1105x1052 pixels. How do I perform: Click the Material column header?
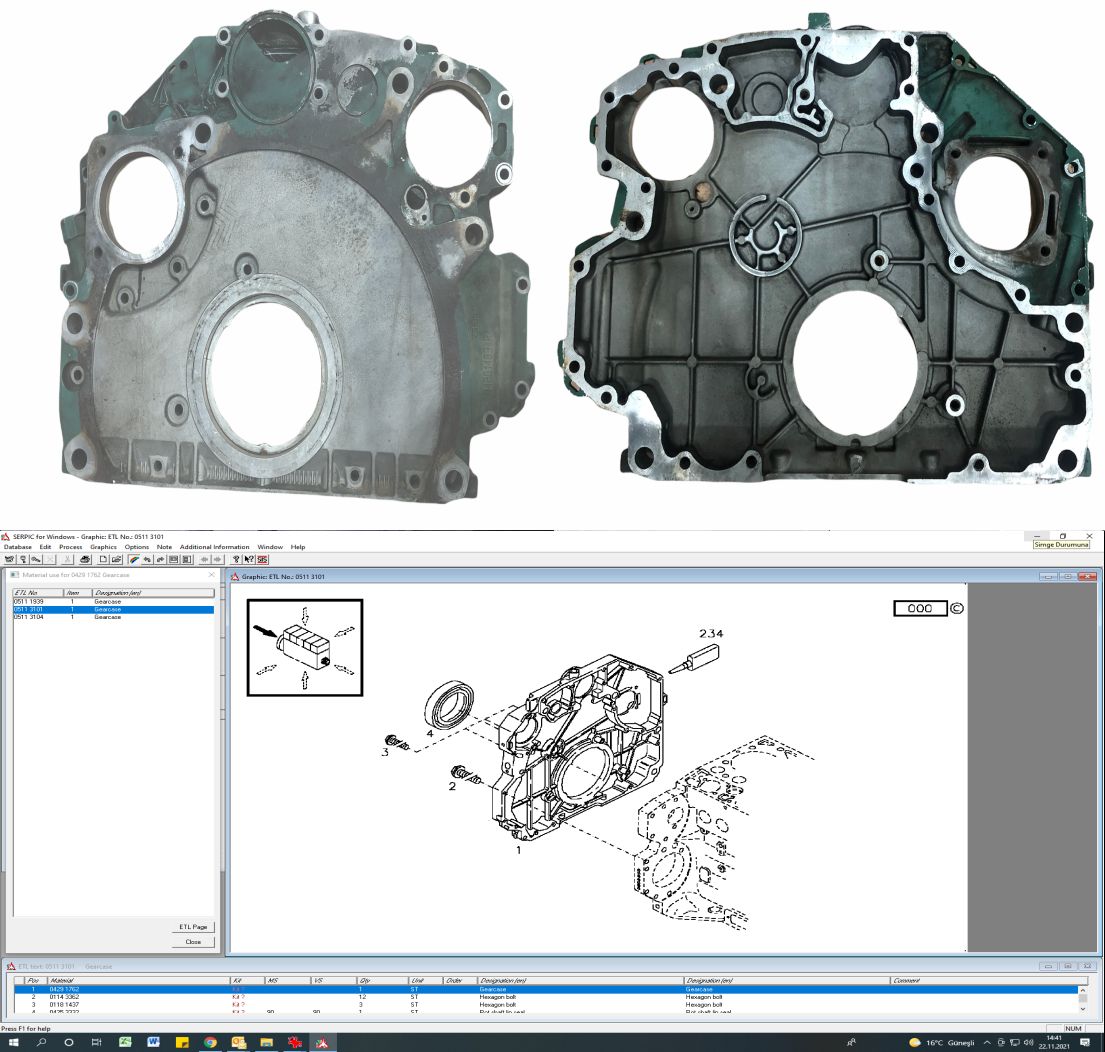coord(139,981)
